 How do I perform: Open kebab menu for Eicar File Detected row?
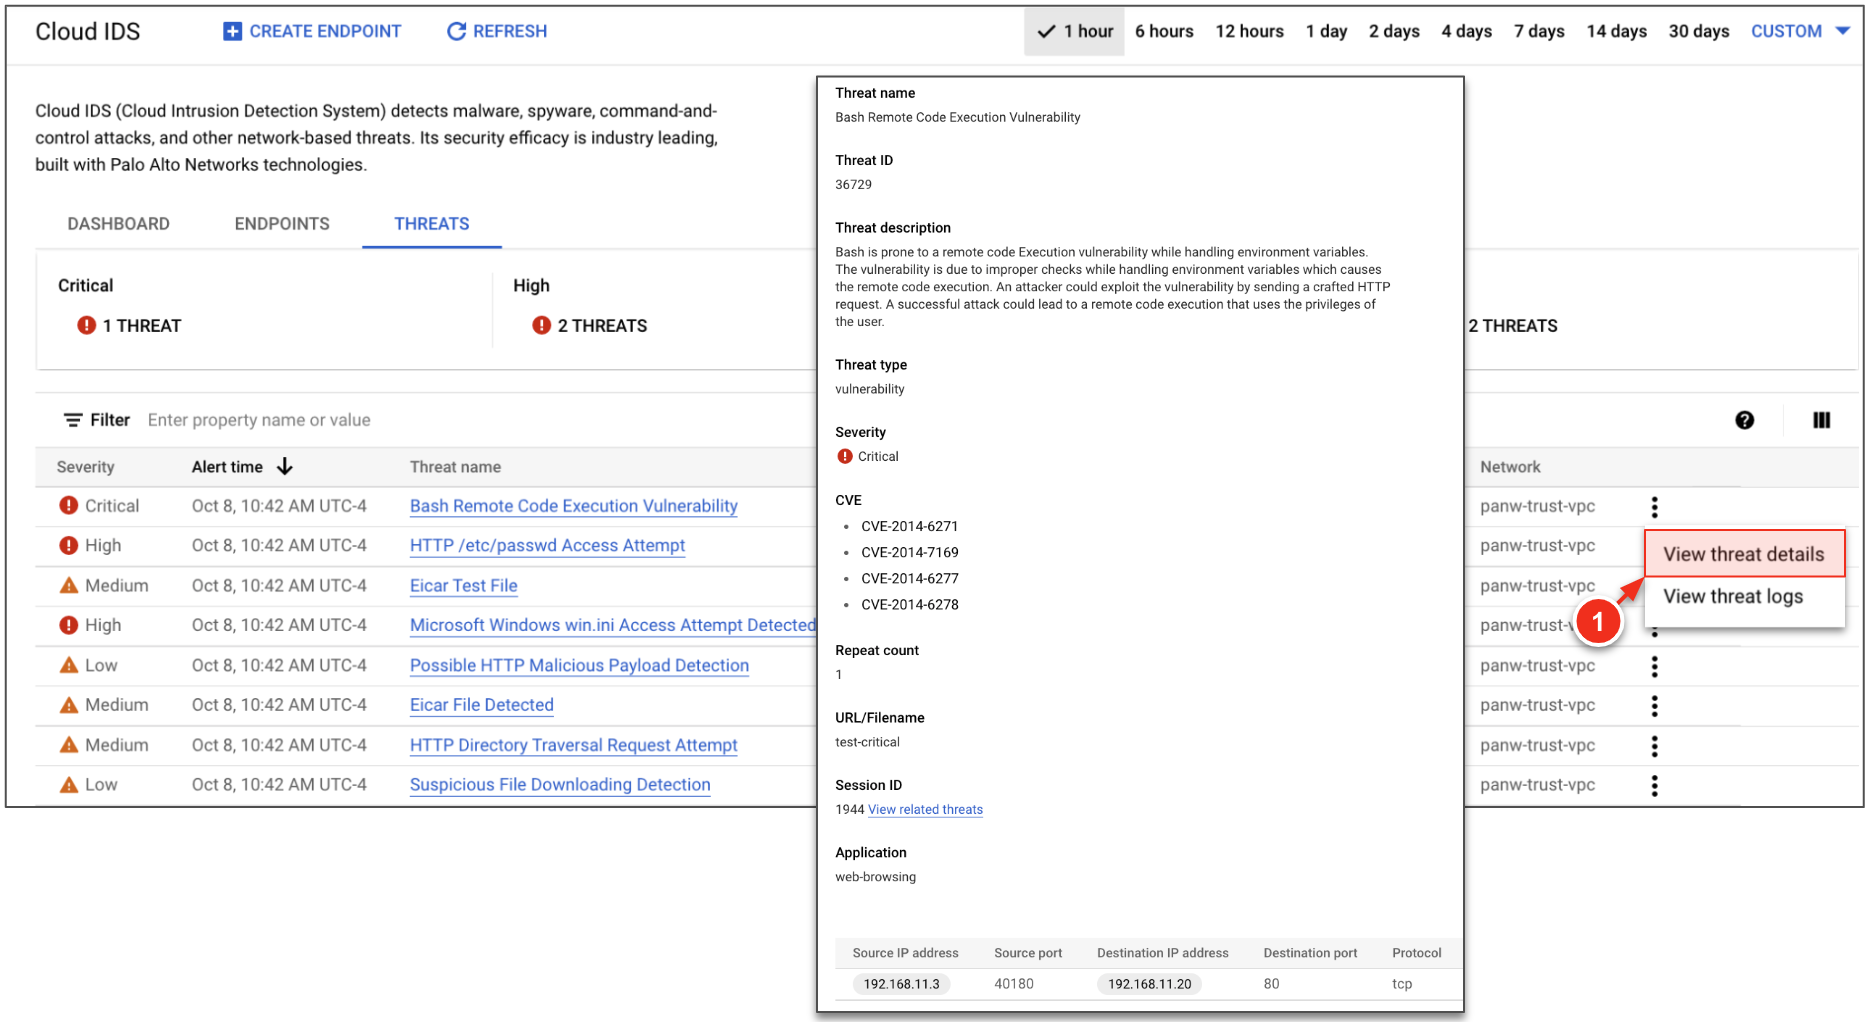point(1654,706)
